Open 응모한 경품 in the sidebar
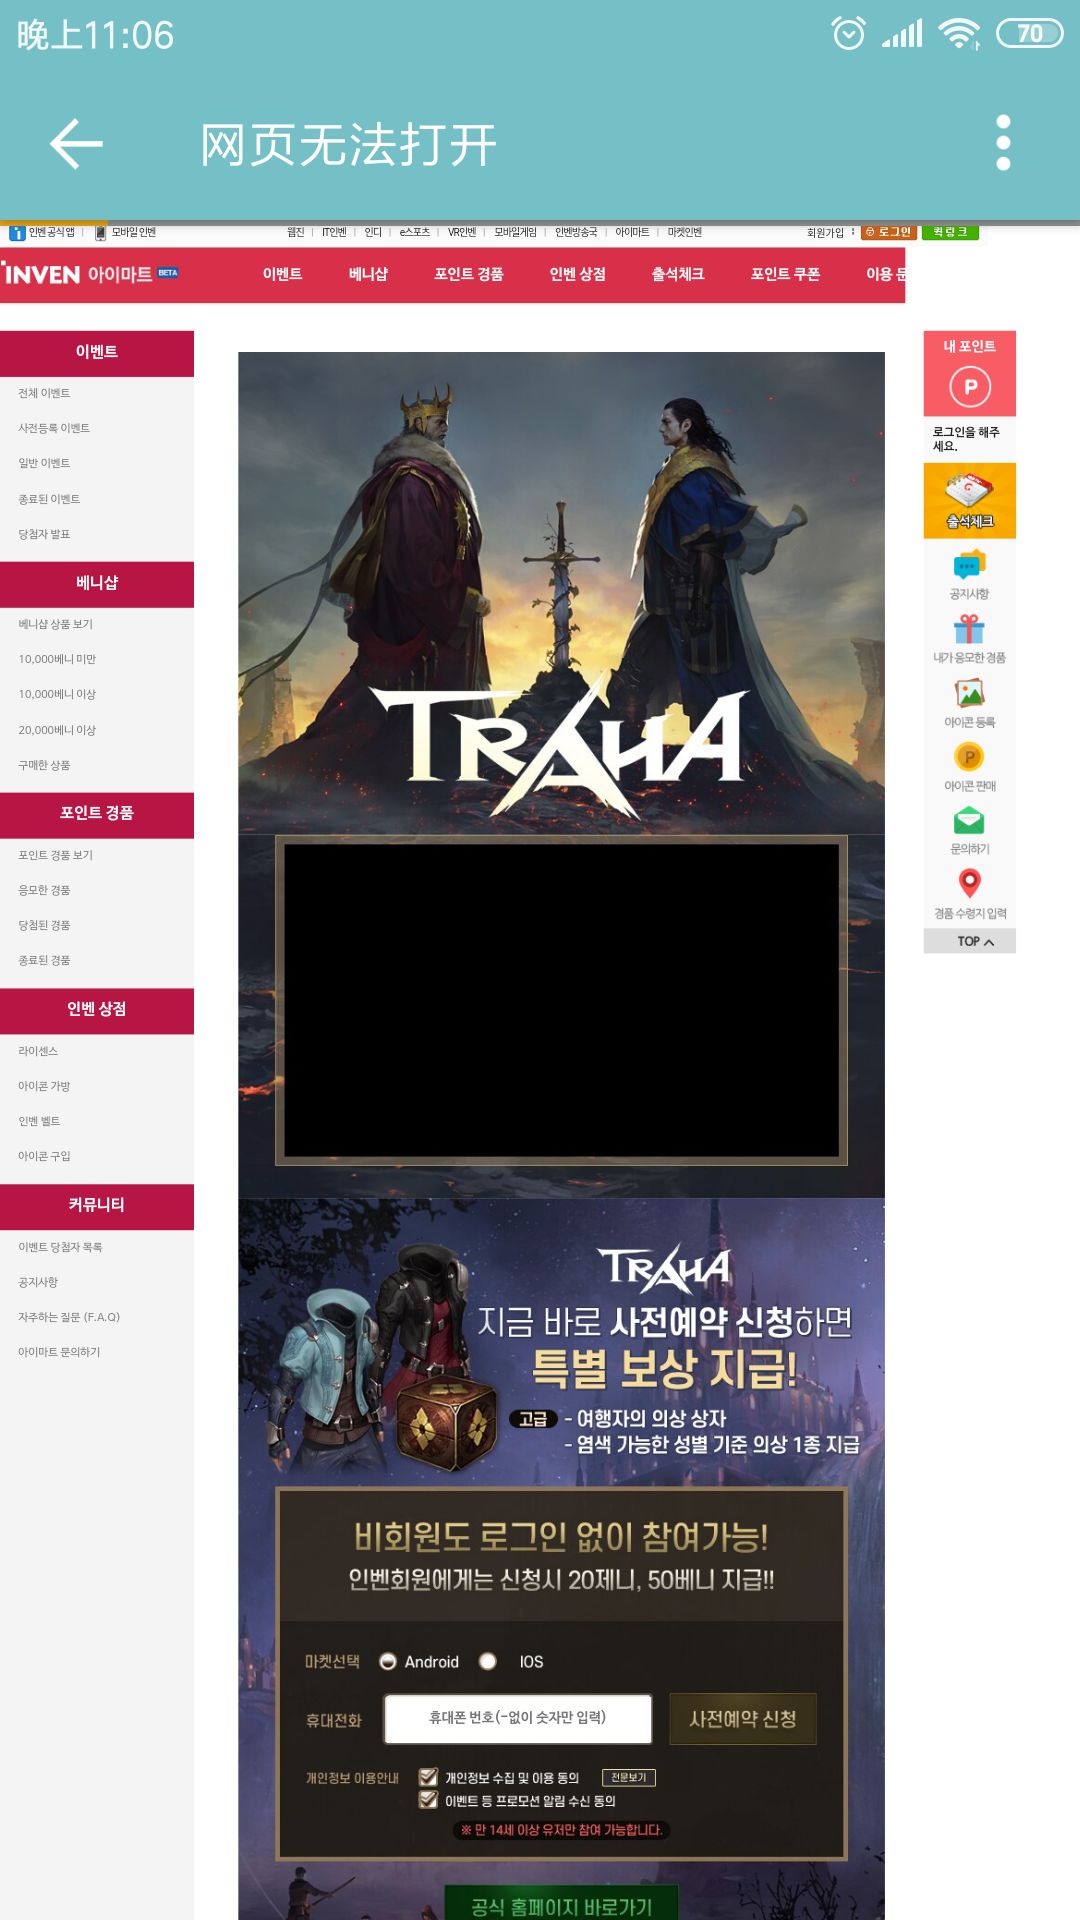Image resolution: width=1080 pixels, height=1920 pixels. pyautogui.click(x=44, y=890)
